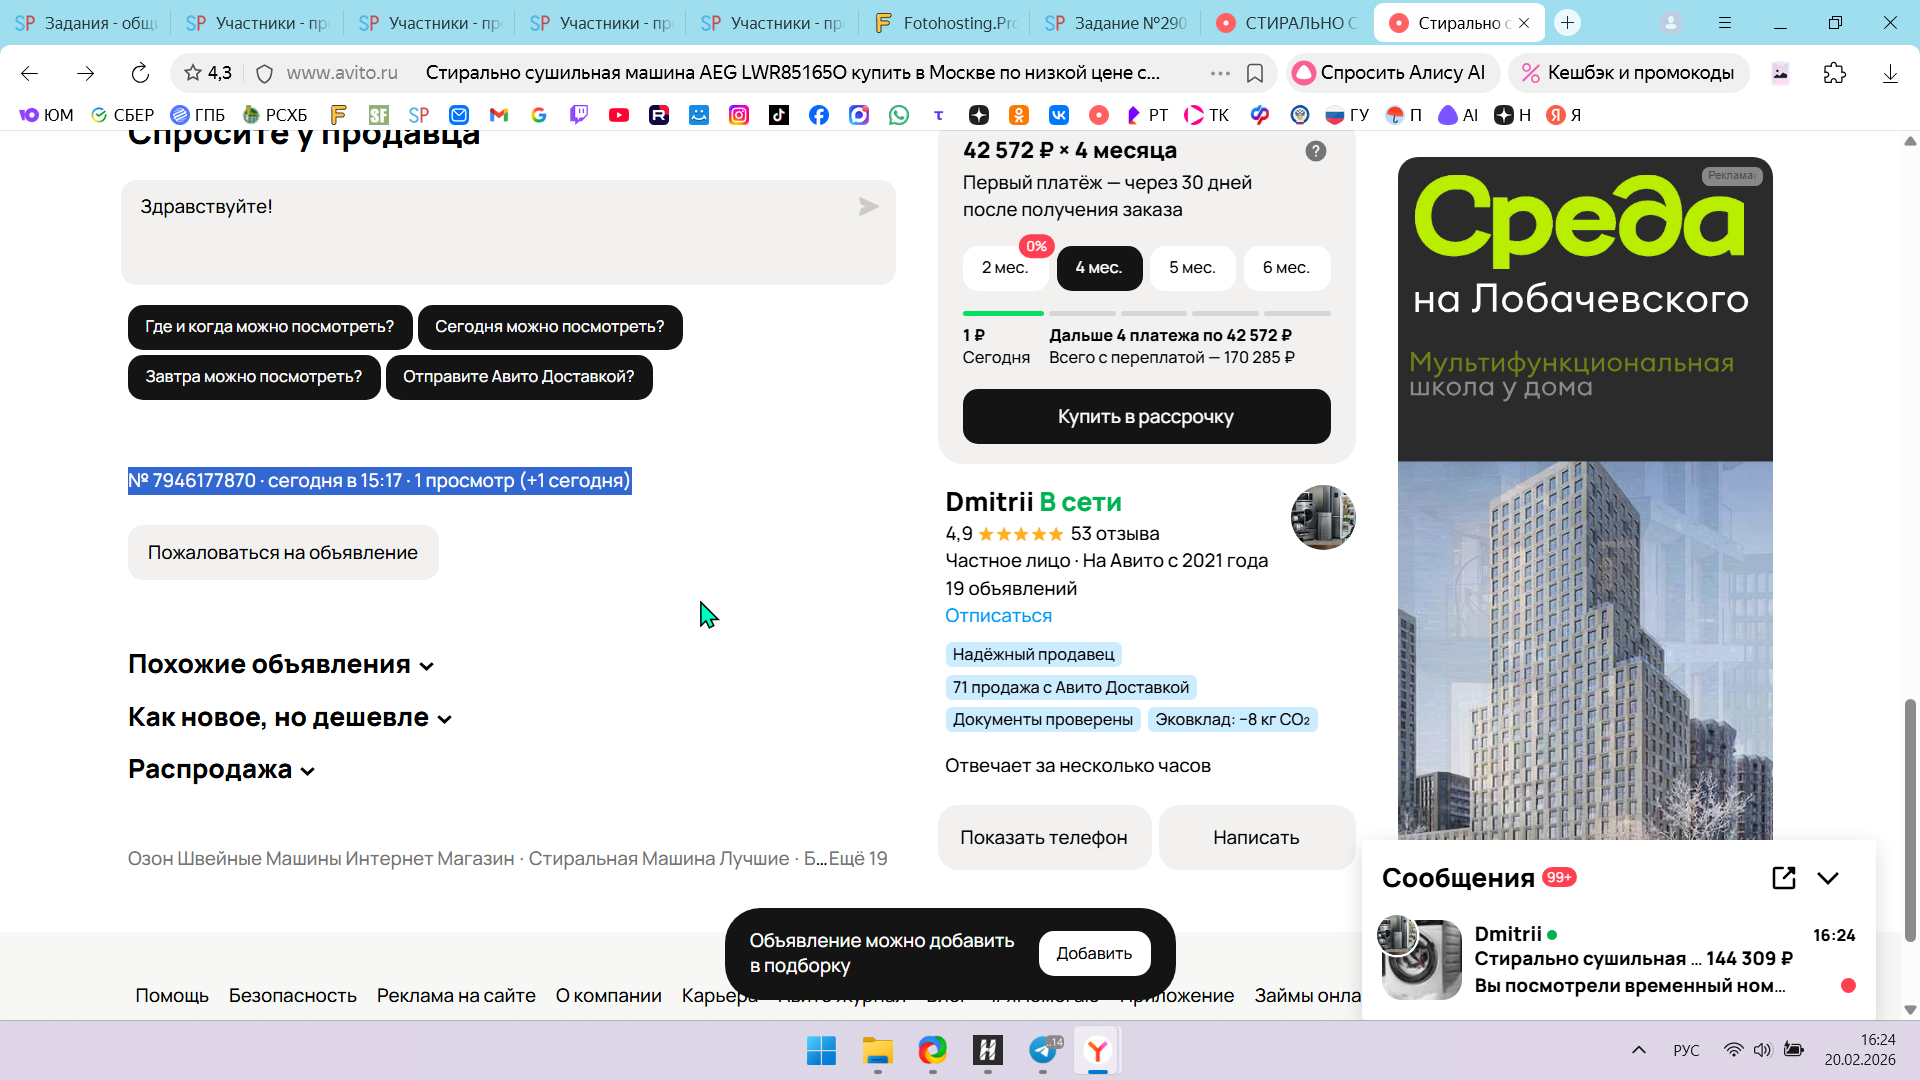Open messages in a separate window icon
The image size is (1920, 1080).
point(1783,878)
